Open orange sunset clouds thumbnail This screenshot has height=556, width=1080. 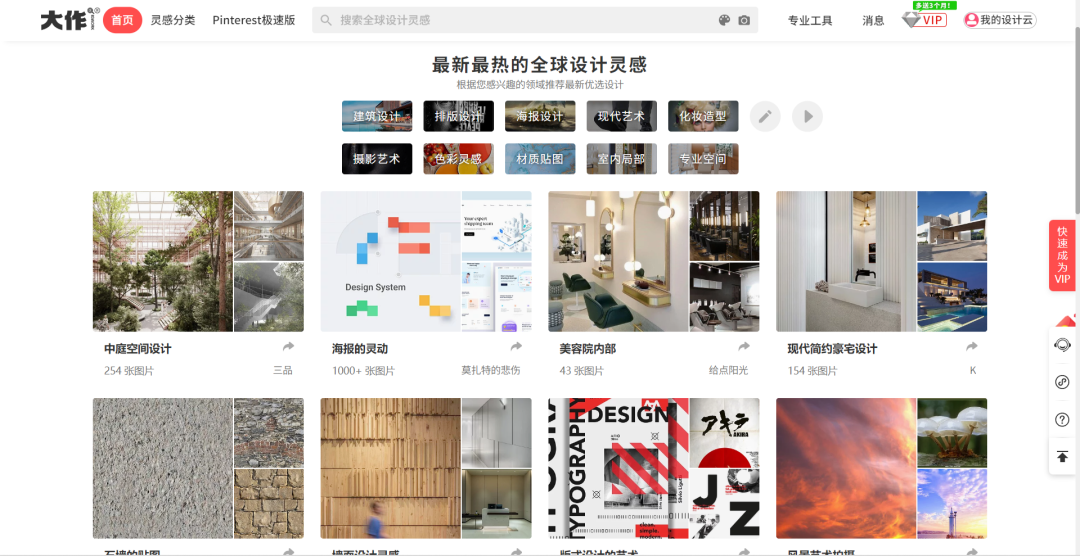coord(846,468)
